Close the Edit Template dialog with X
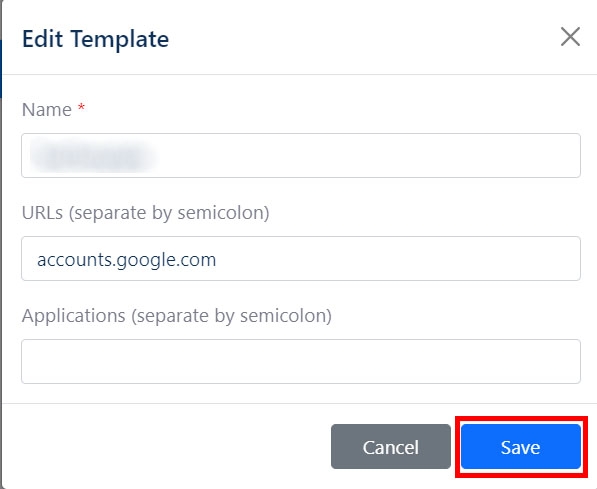This screenshot has height=489, width=597. (570, 37)
